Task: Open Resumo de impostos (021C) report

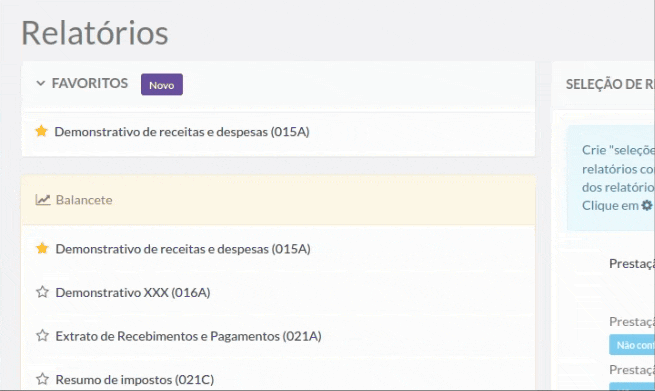Action: (x=135, y=380)
